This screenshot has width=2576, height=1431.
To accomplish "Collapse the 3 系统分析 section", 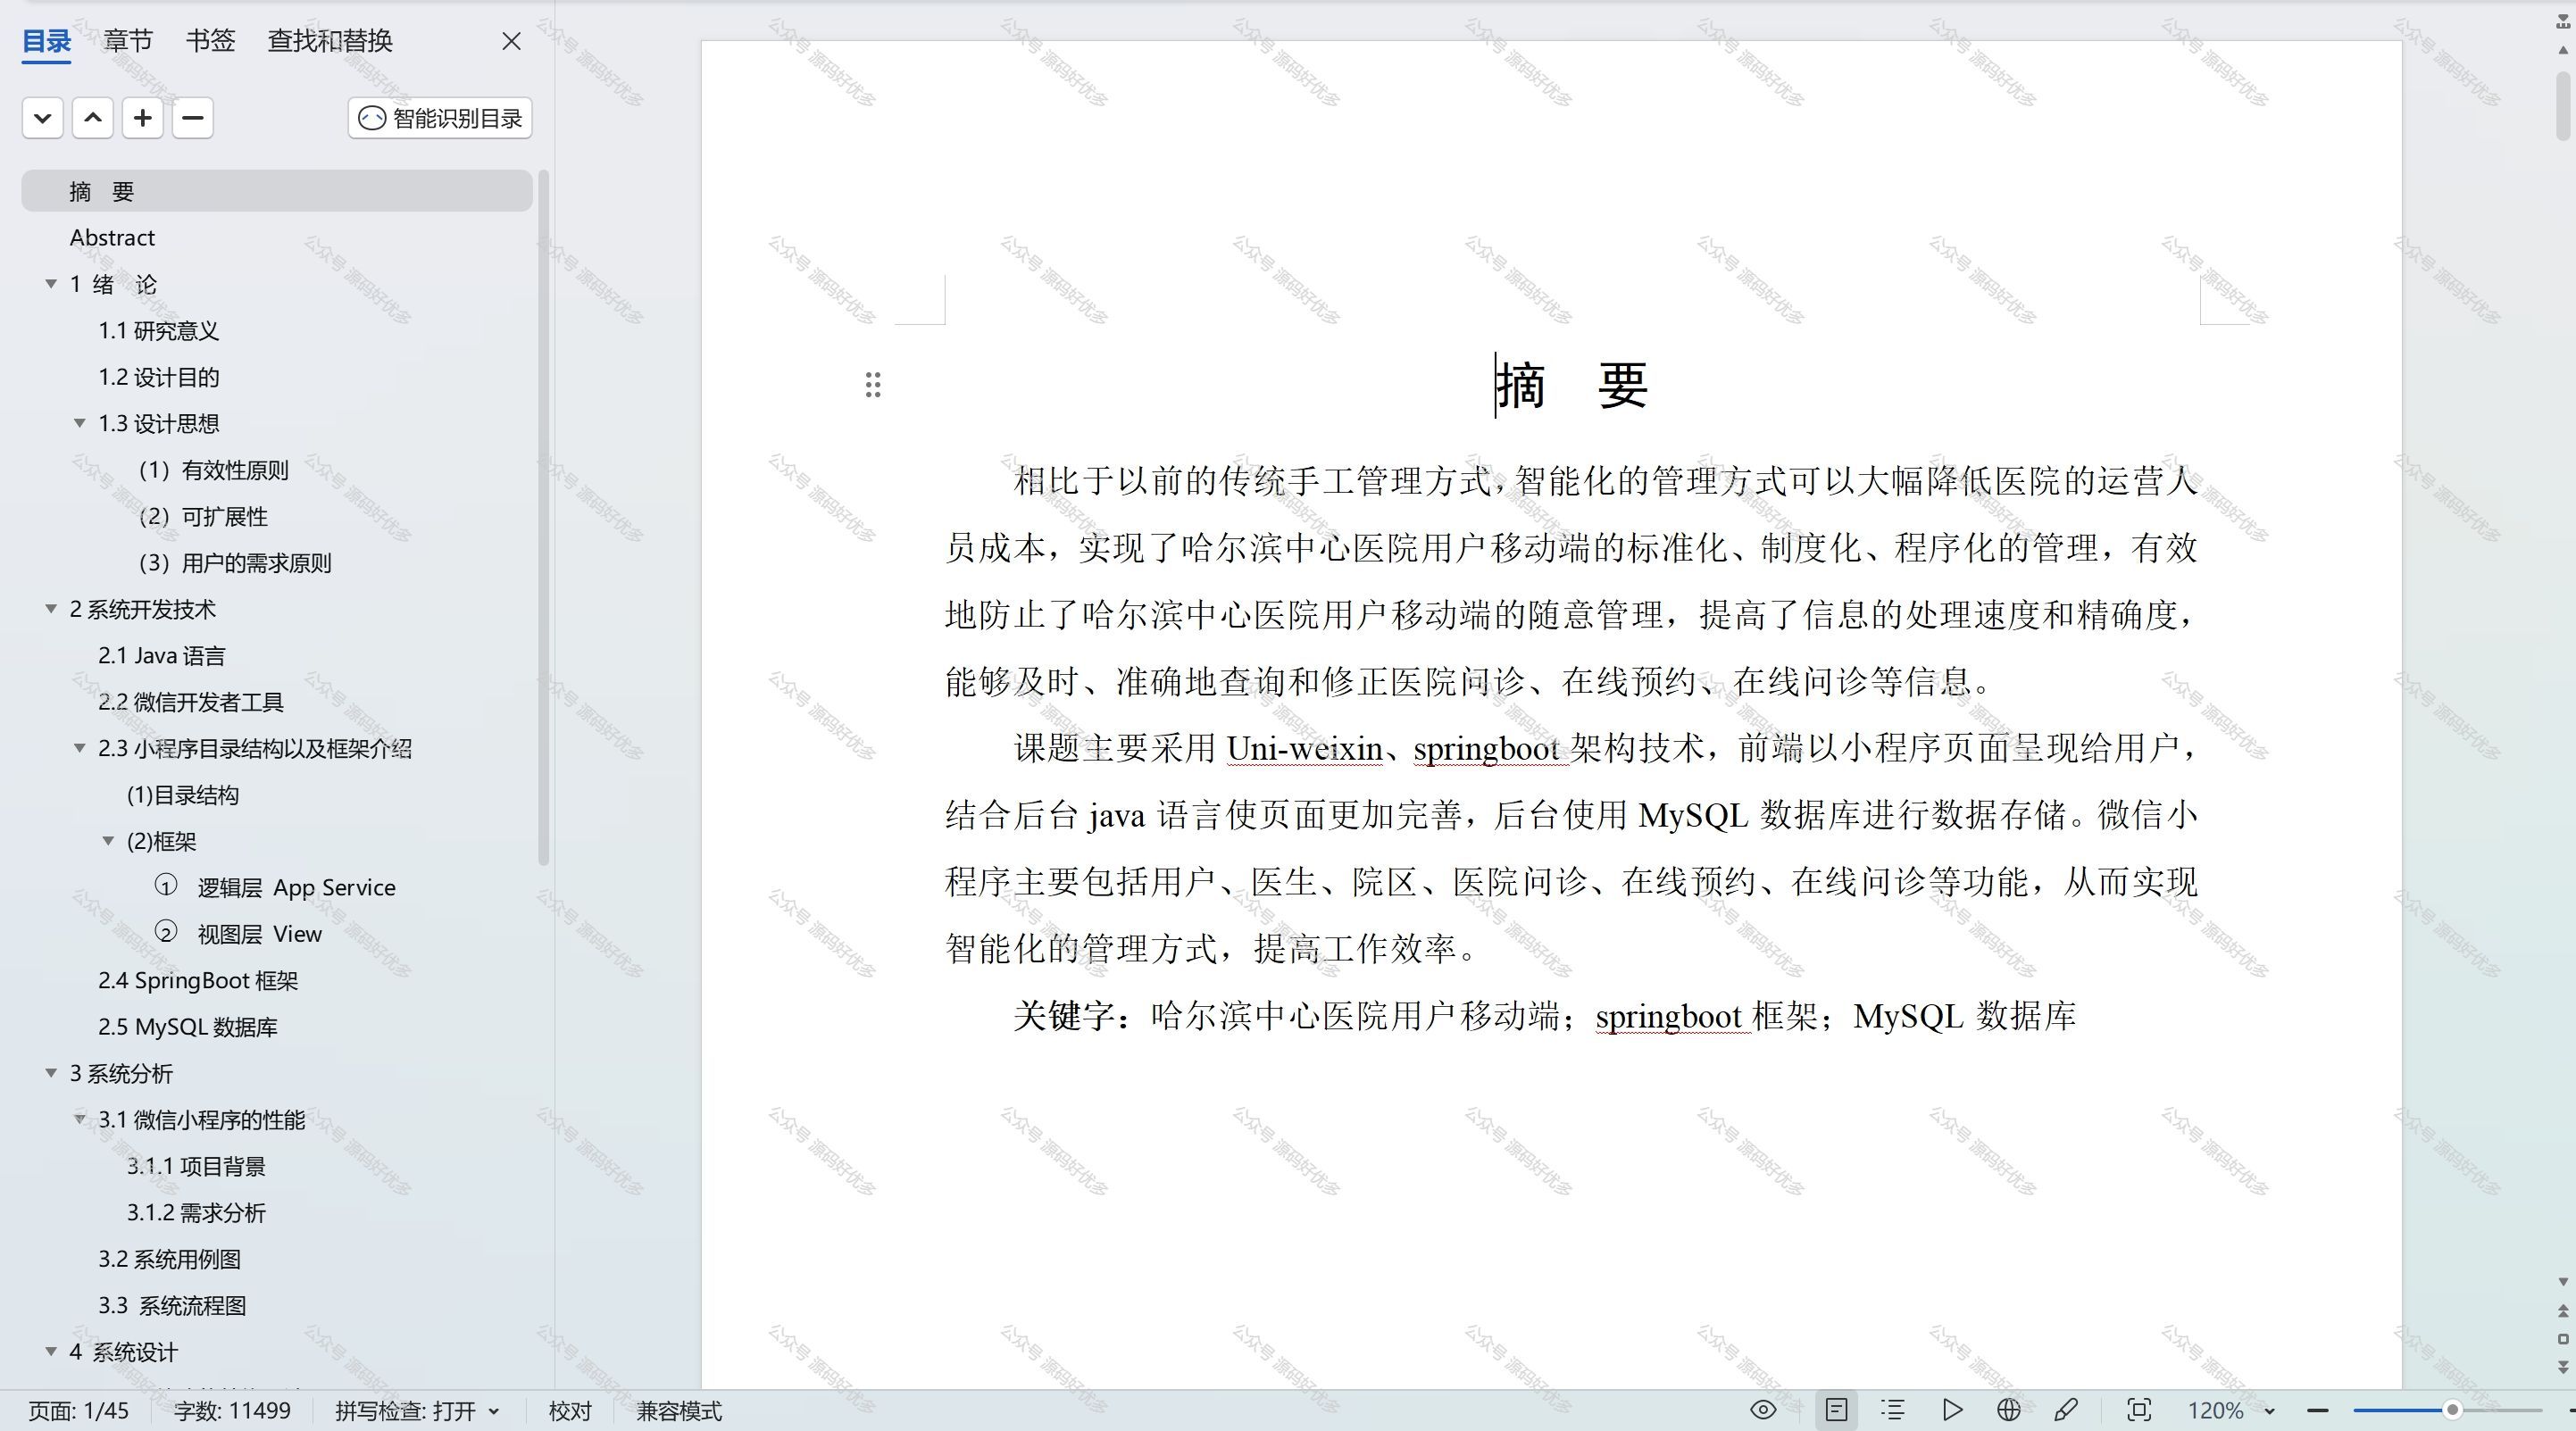I will pos(51,1073).
